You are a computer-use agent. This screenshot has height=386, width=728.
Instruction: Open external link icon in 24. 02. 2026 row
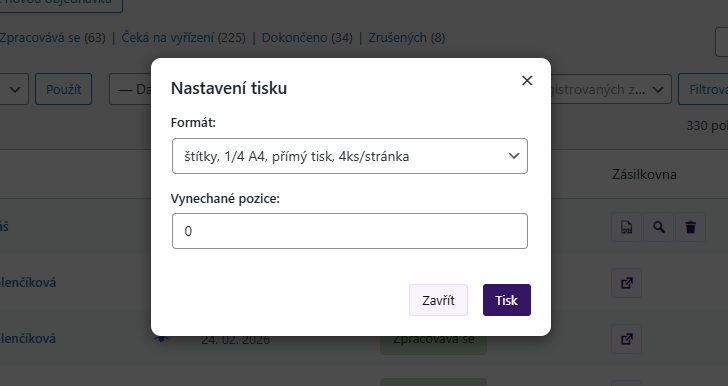point(626,339)
